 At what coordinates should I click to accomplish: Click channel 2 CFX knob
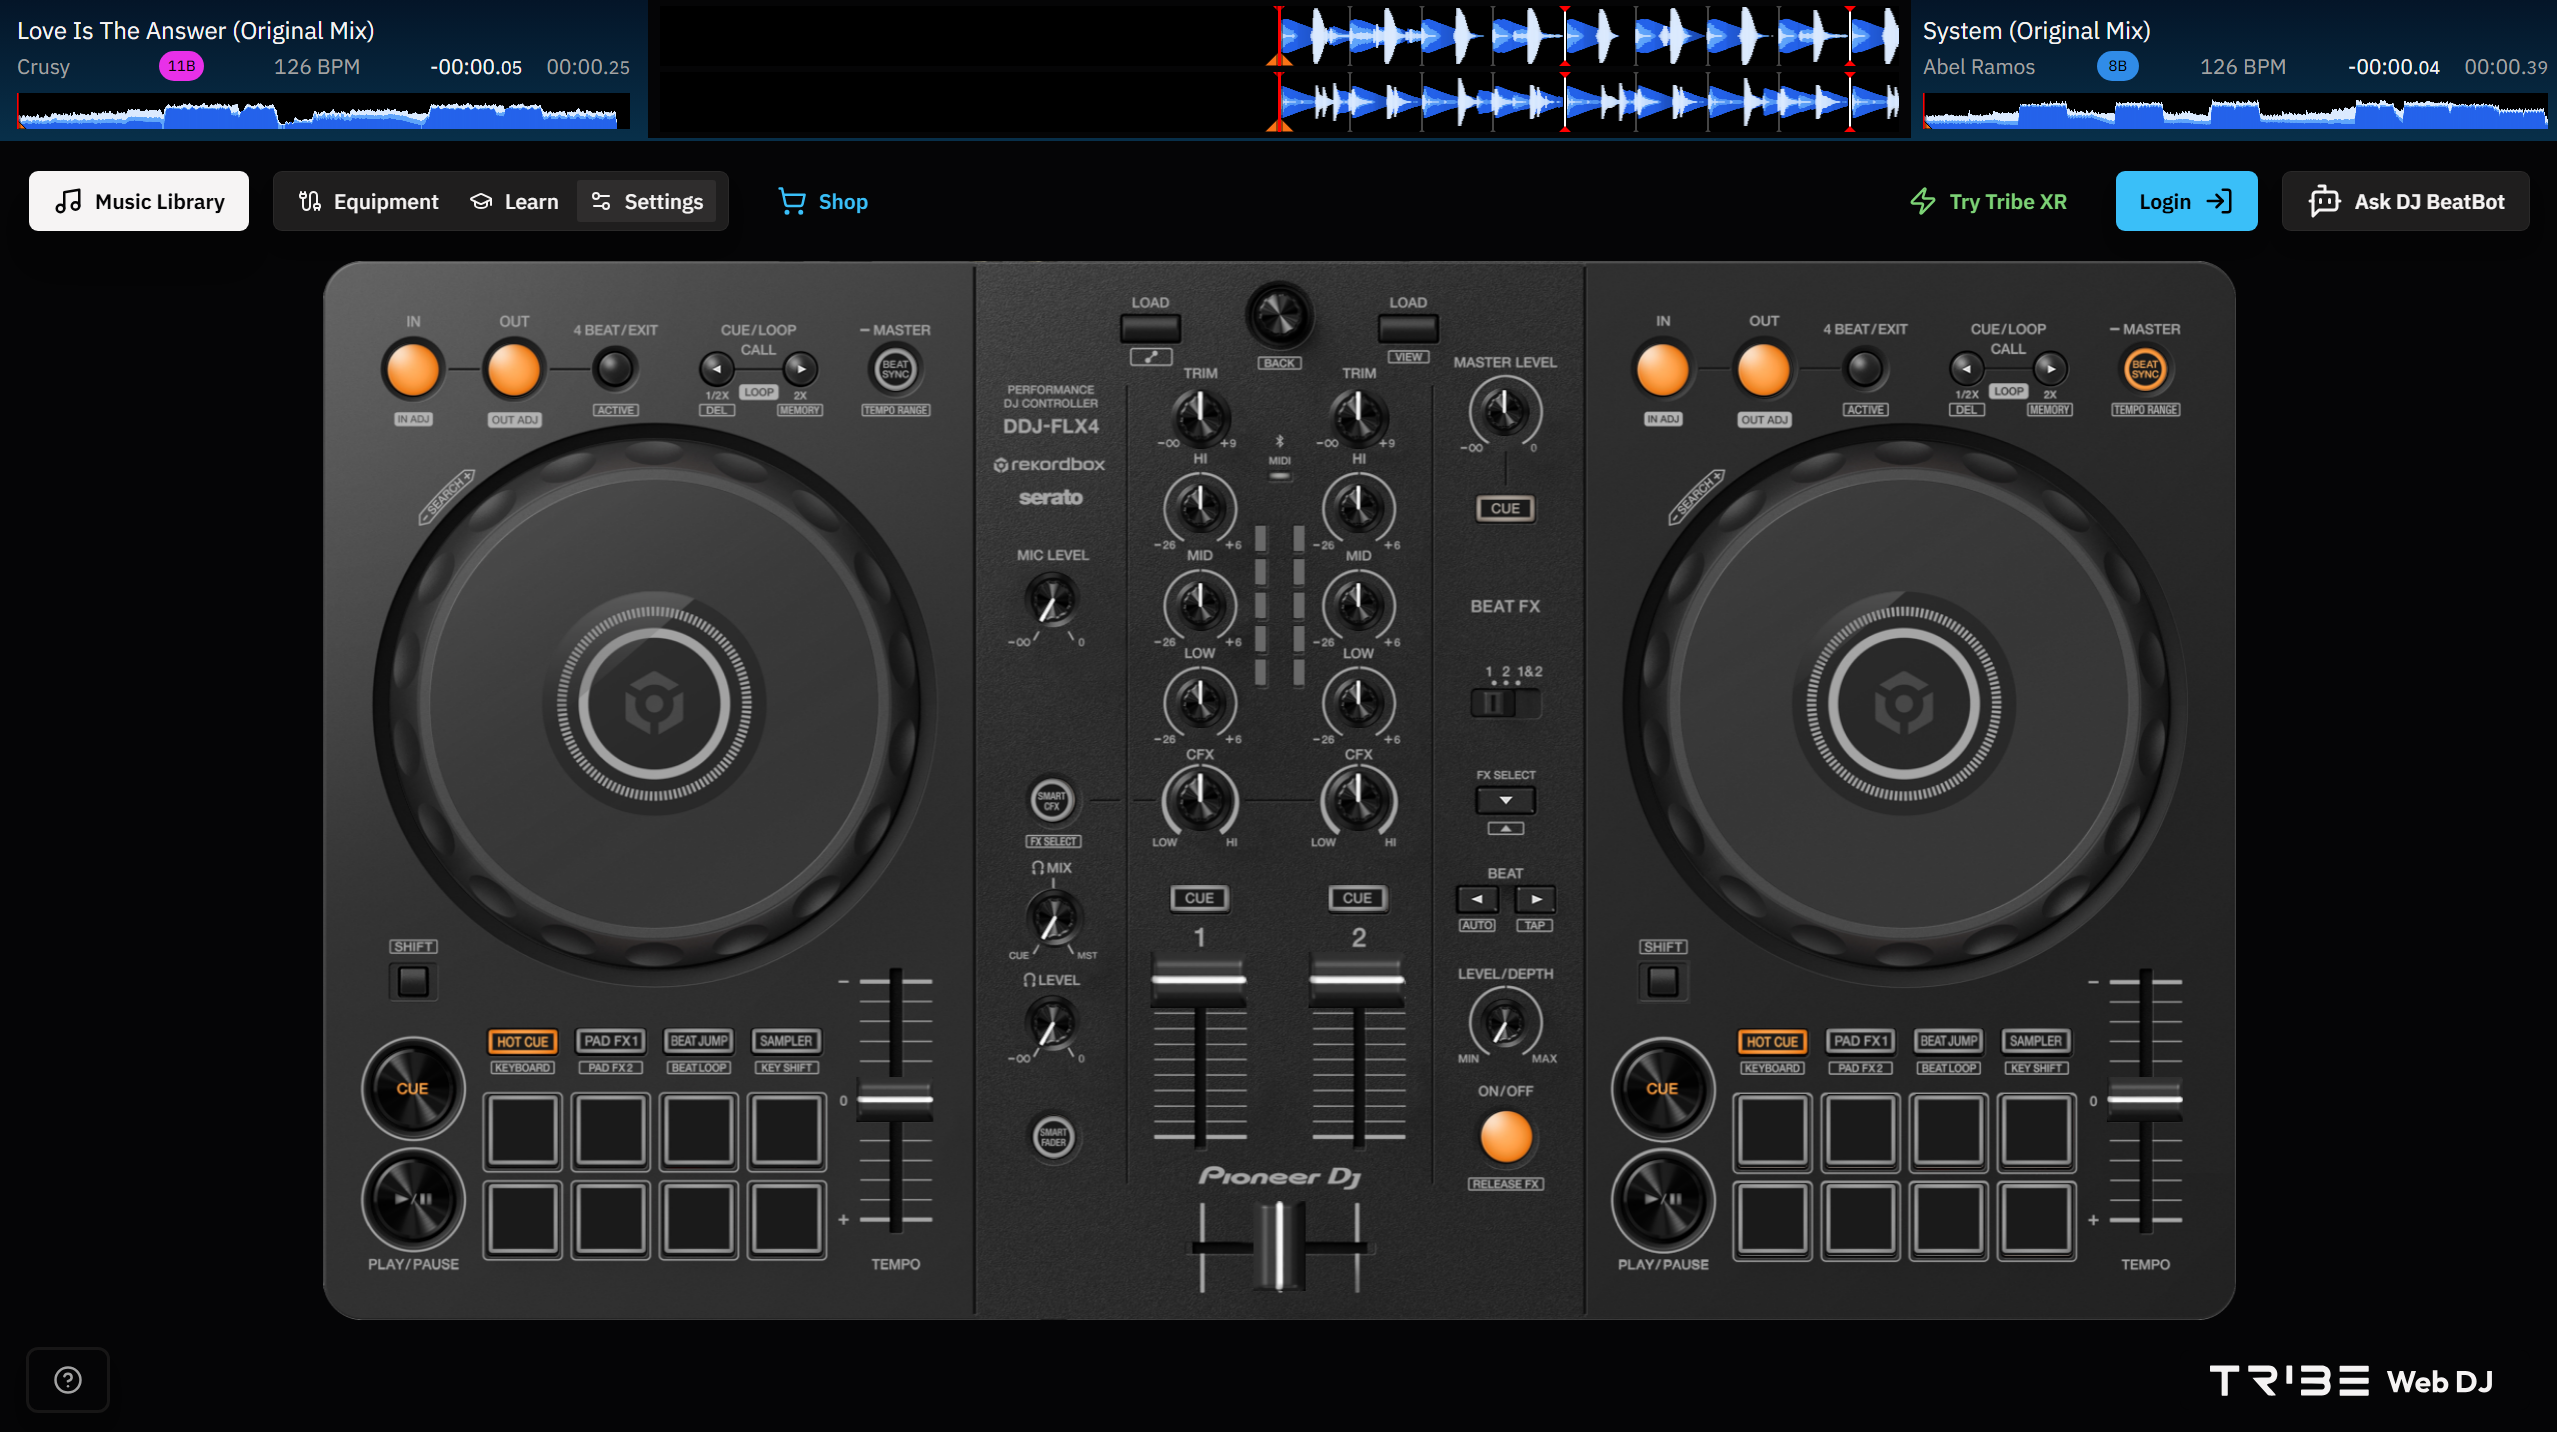click(1358, 800)
